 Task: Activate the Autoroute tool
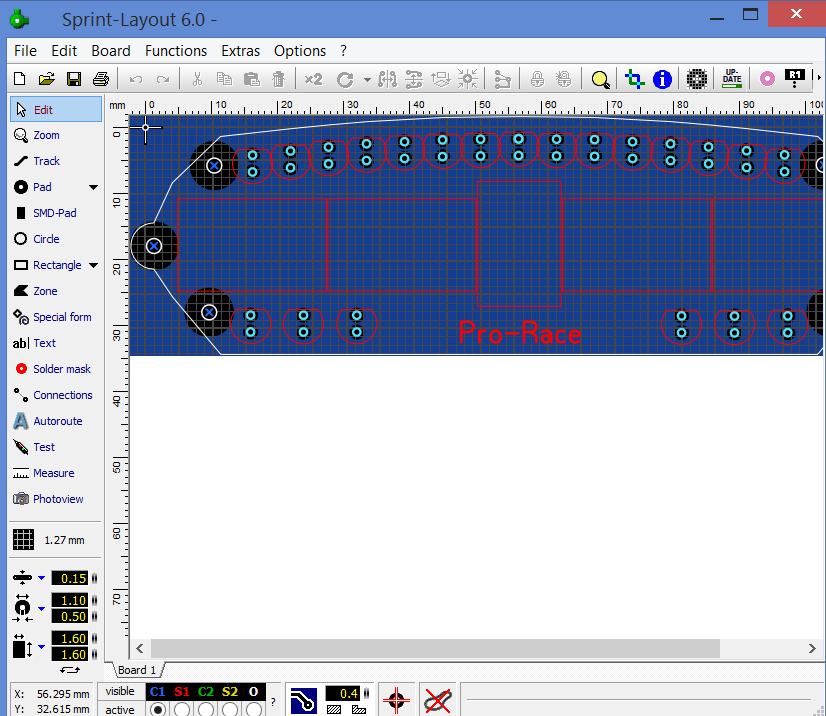point(57,421)
